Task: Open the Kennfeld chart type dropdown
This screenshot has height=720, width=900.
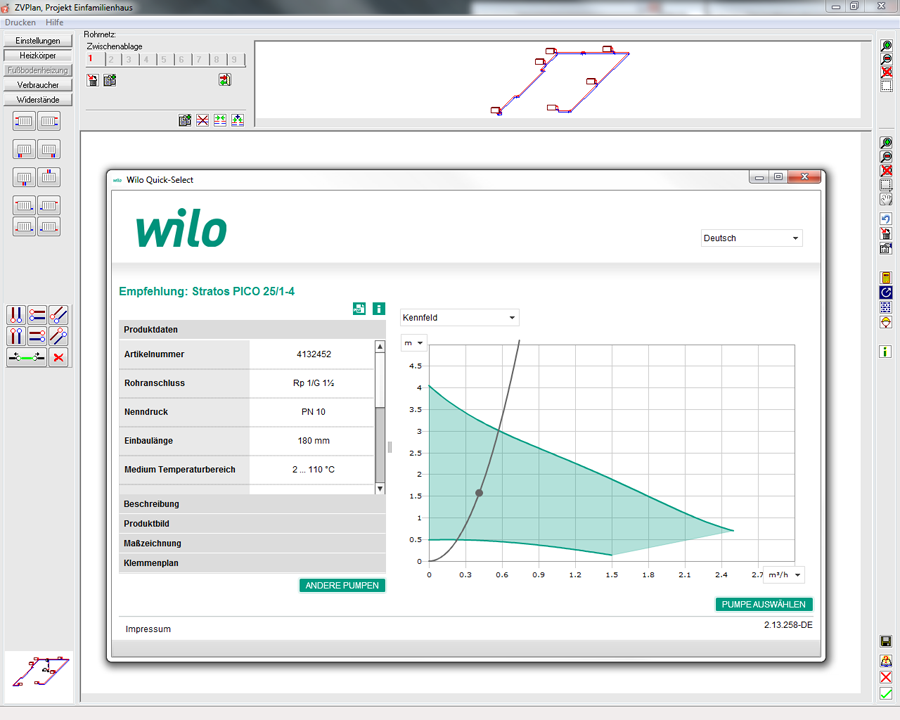Action: pyautogui.click(x=460, y=318)
